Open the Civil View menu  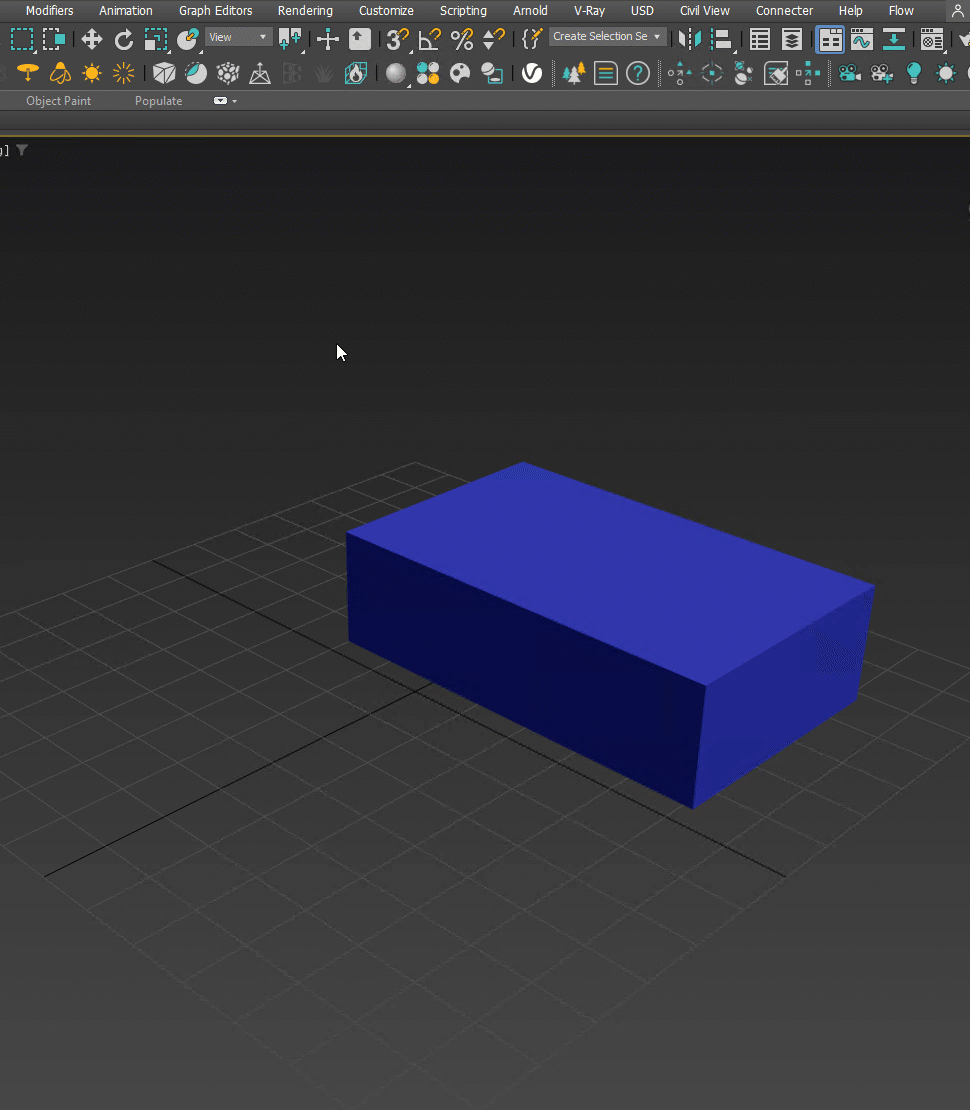point(704,11)
